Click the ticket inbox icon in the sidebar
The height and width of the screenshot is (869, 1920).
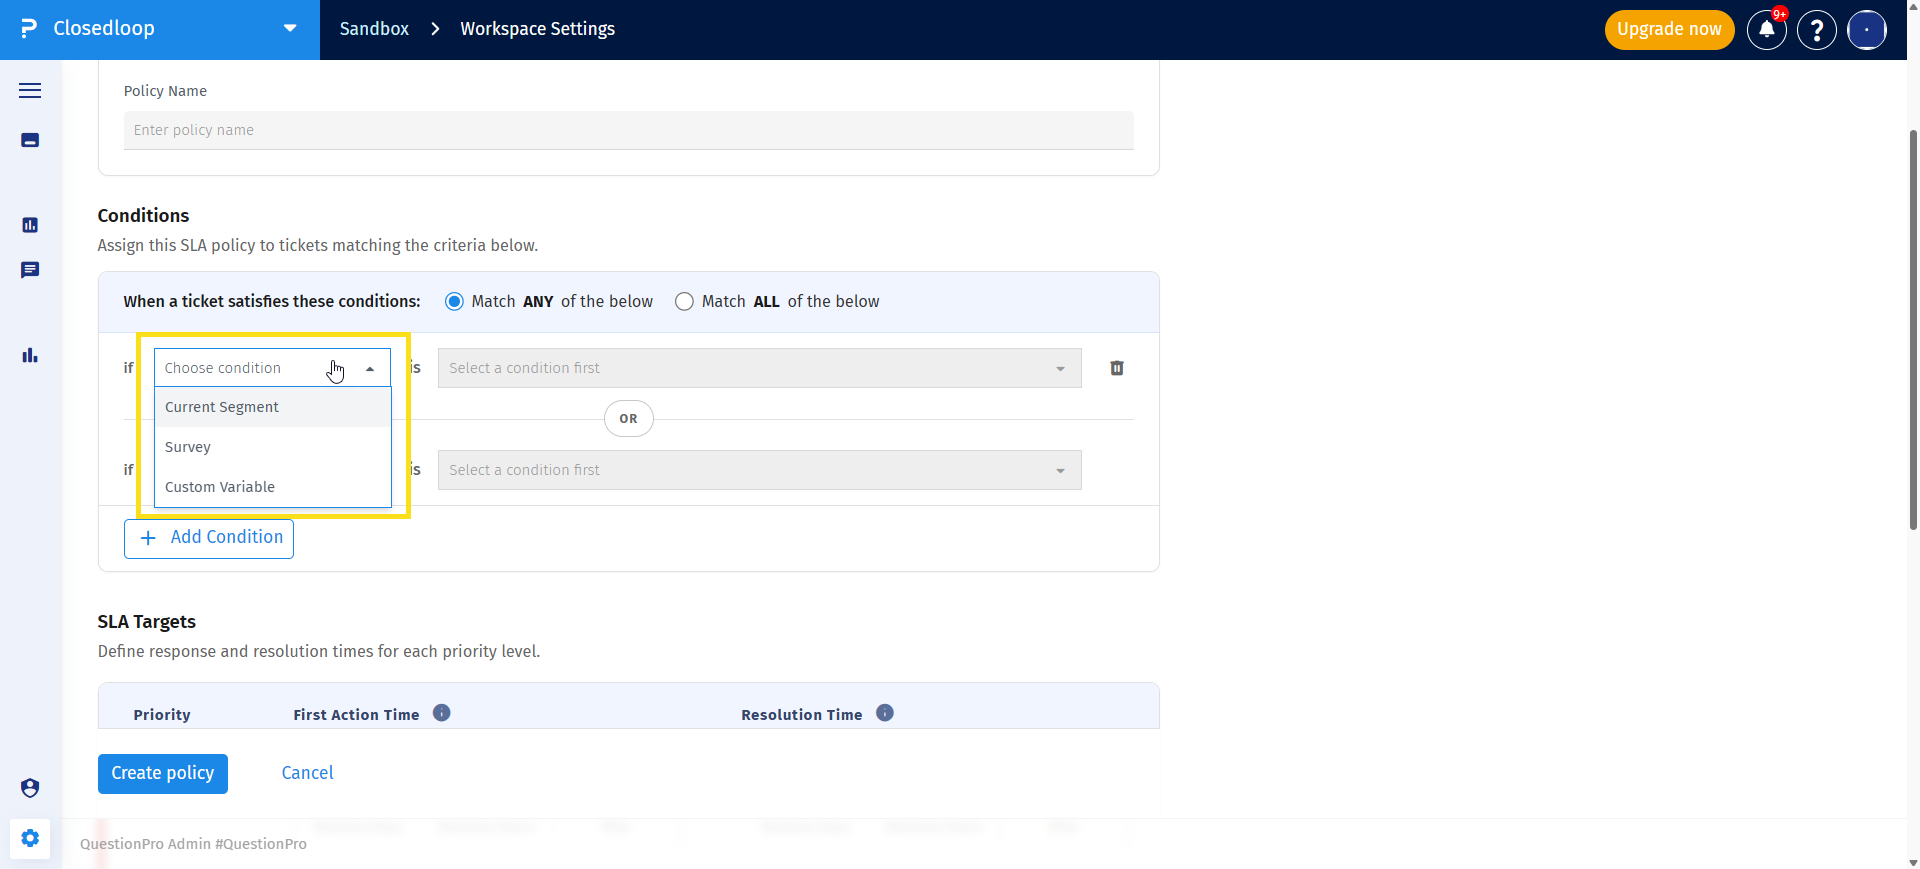(x=30, y=140)
